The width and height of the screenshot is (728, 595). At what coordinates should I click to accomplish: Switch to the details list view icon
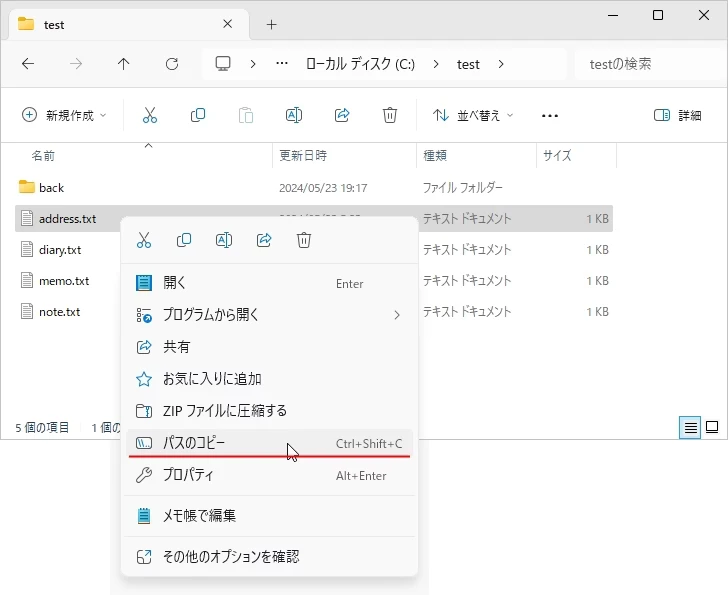(x=690, y=427)
